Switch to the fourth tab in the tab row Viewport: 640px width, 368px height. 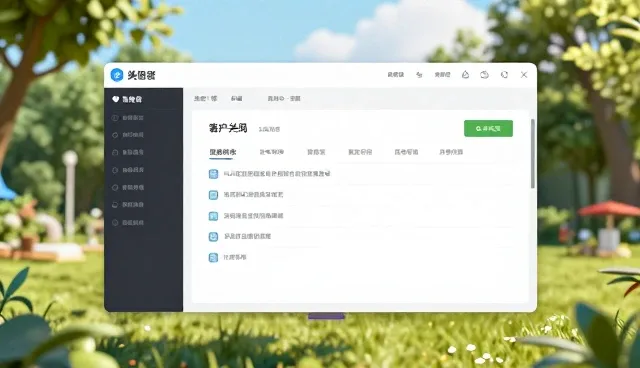click(360, 152)
